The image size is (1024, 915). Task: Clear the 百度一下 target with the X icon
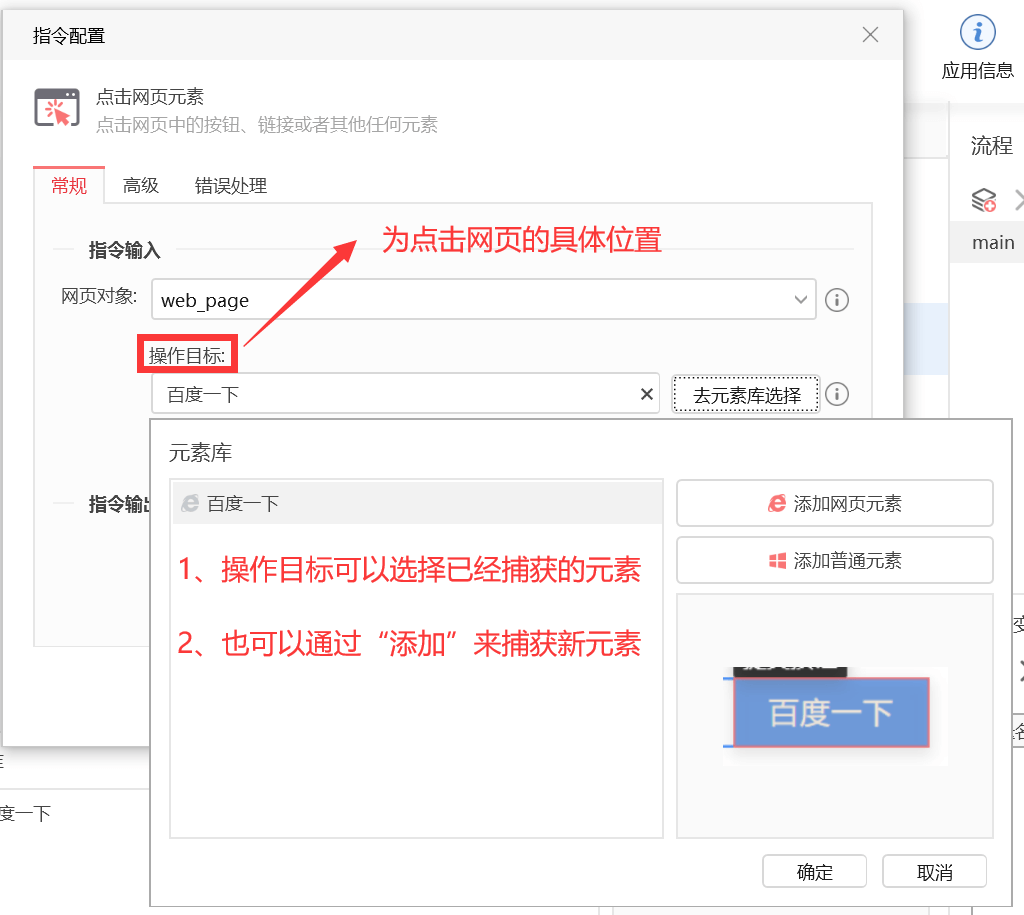click(647, 394)
